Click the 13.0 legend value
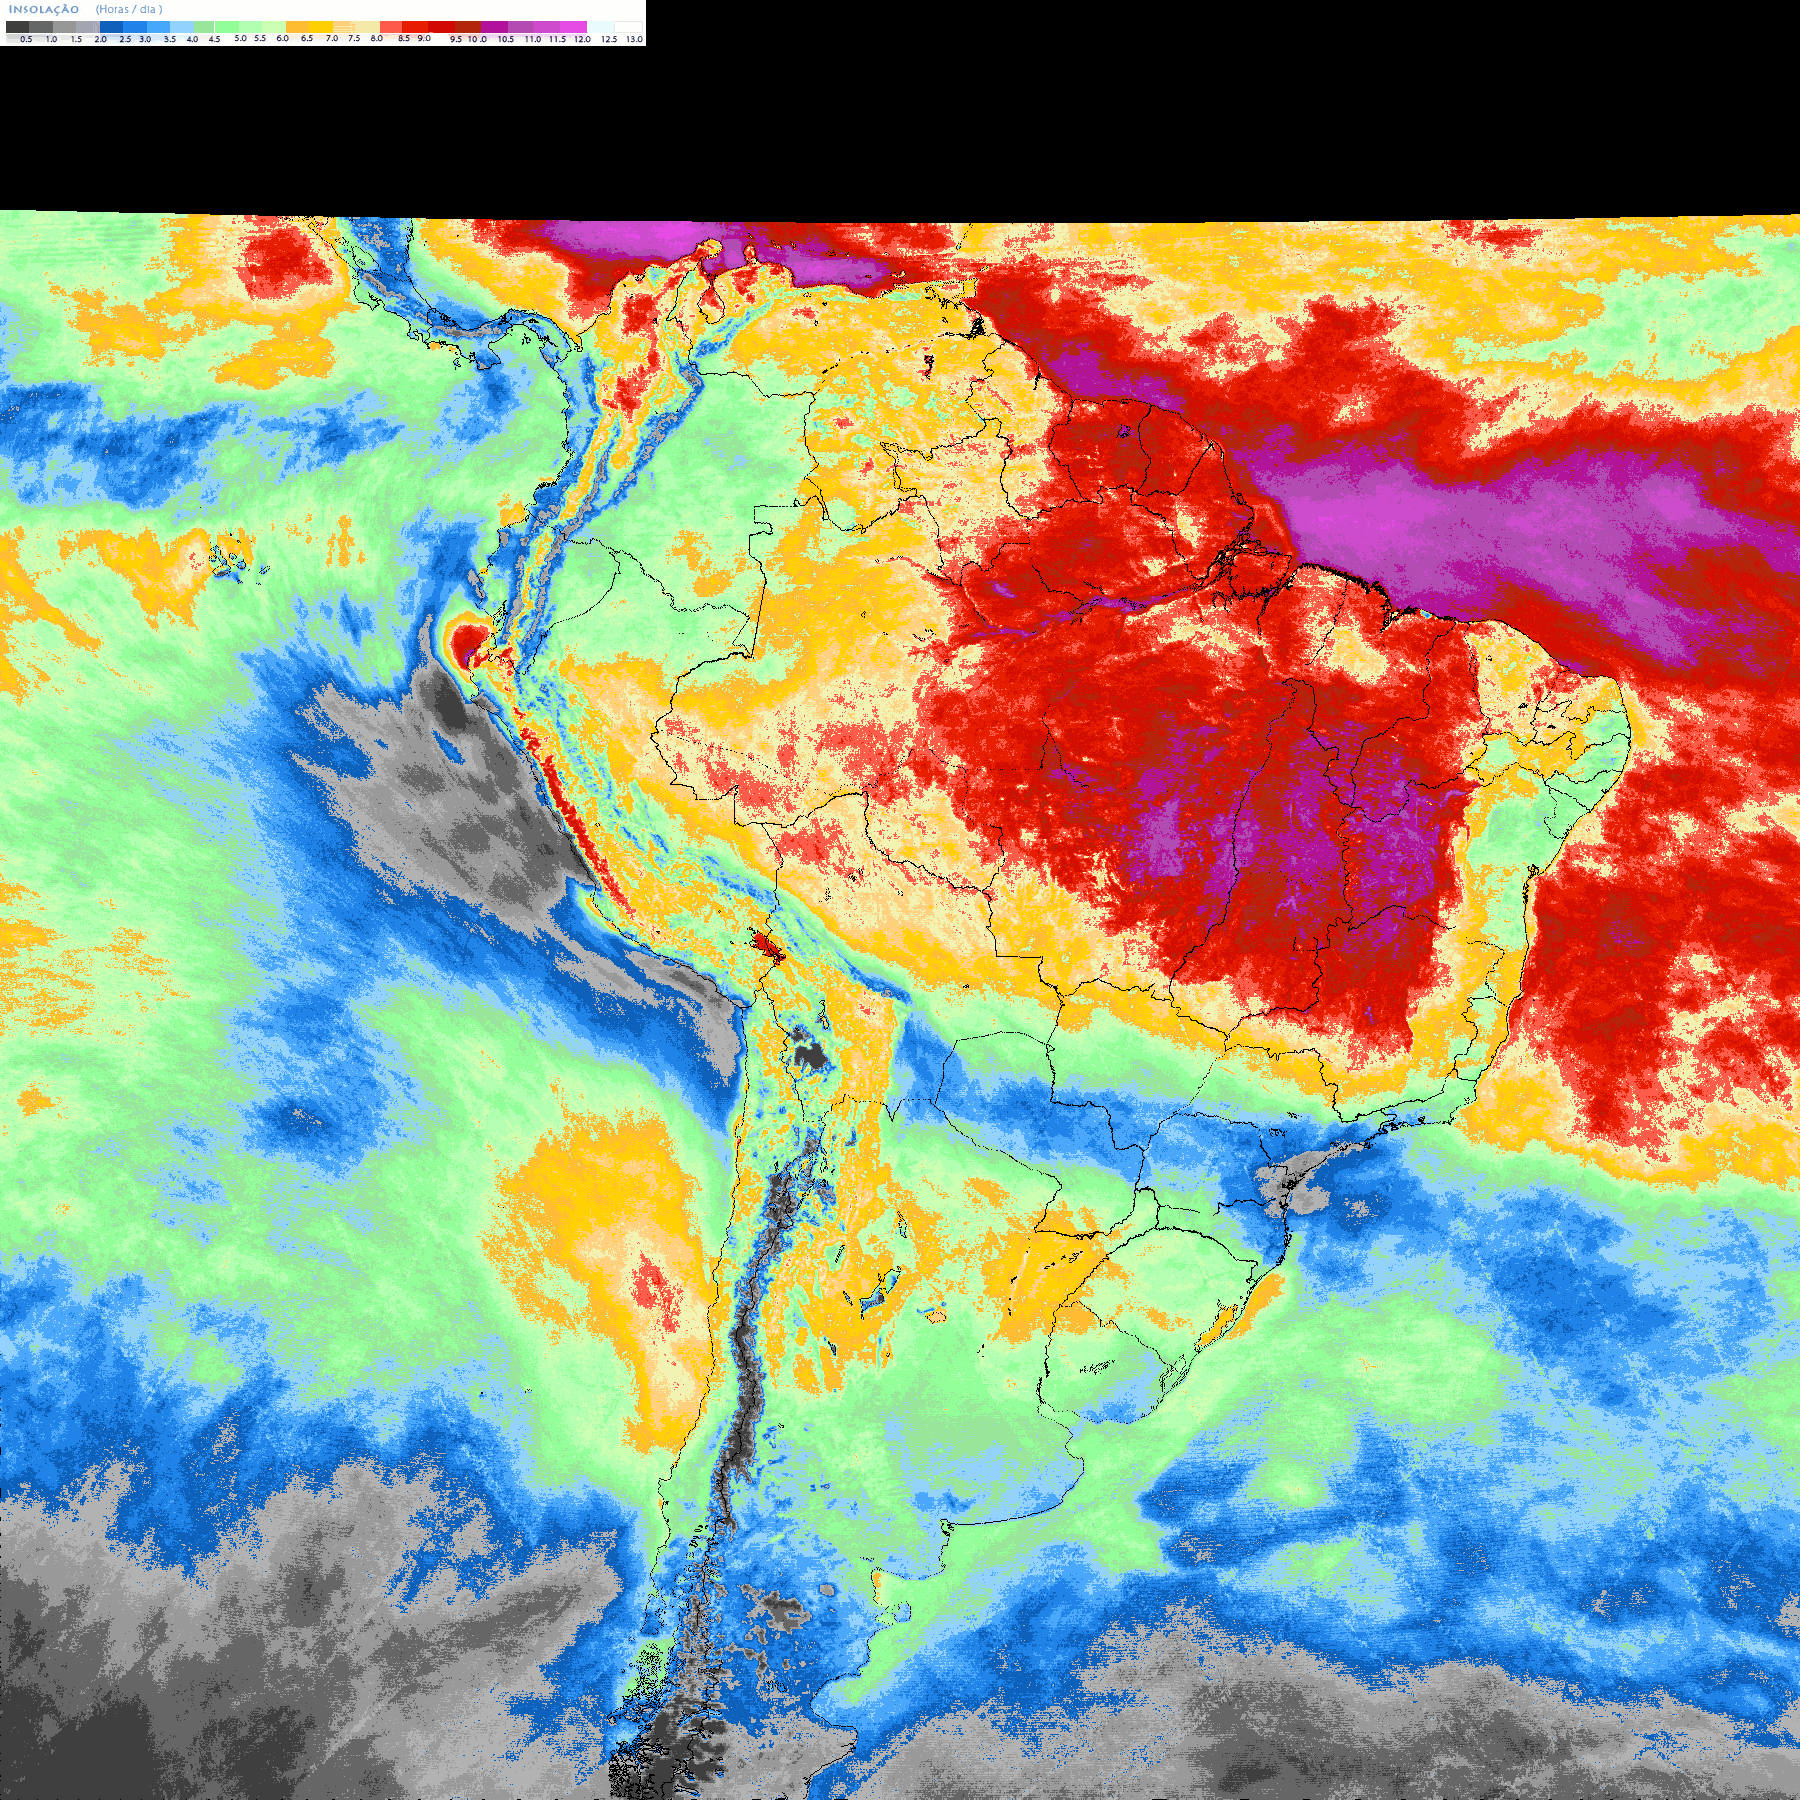This screenshot has height=1800, width=1800. (634, 39)
